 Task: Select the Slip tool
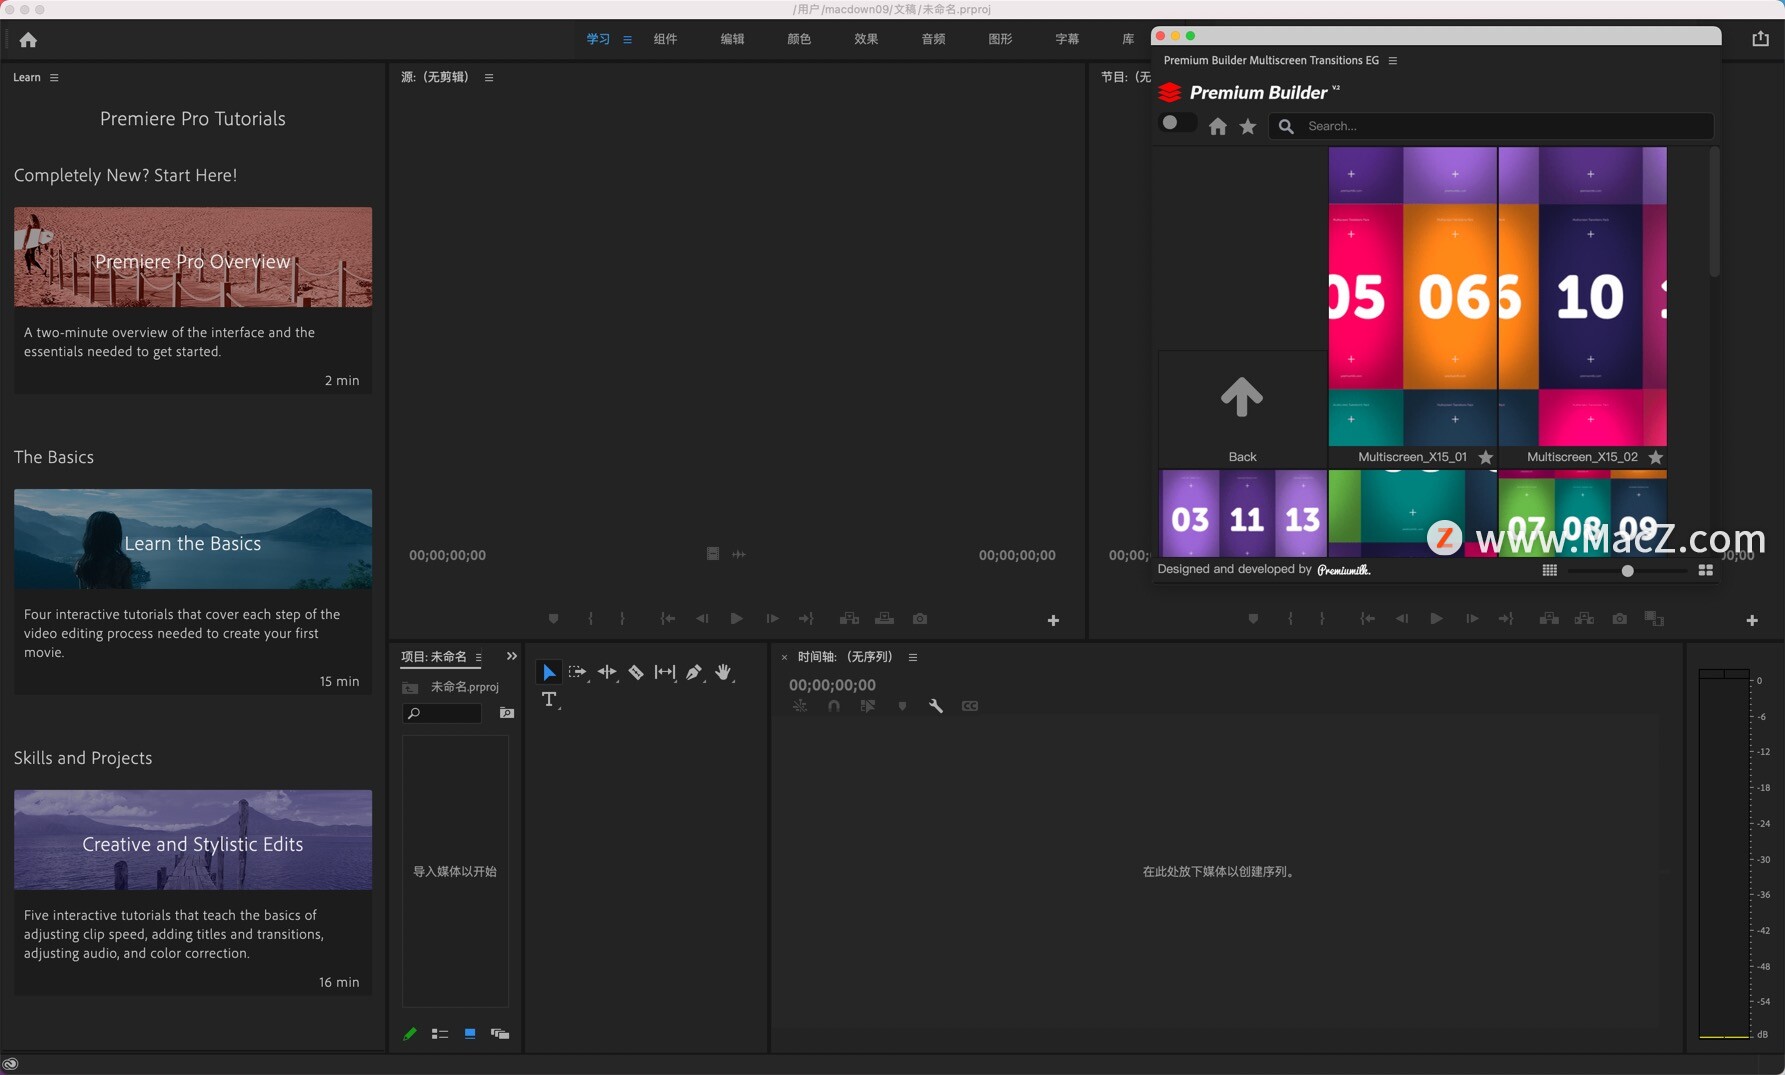[665, 672]
